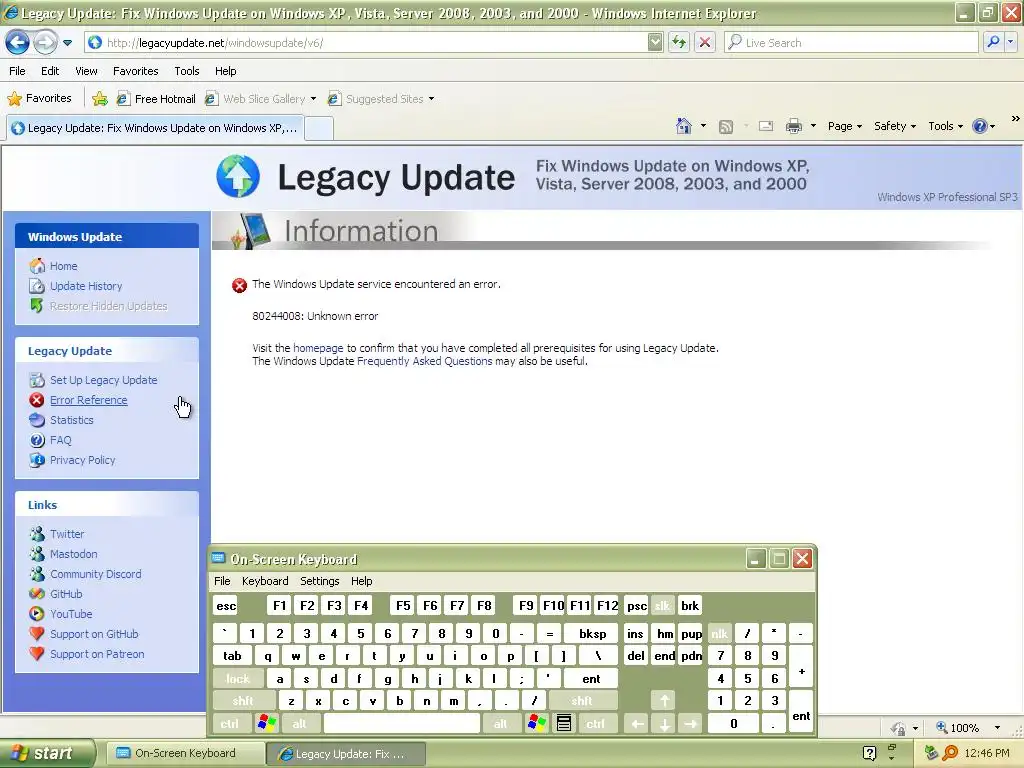
Task: Click the FAQ question mark icon
Action: [37, 440]
